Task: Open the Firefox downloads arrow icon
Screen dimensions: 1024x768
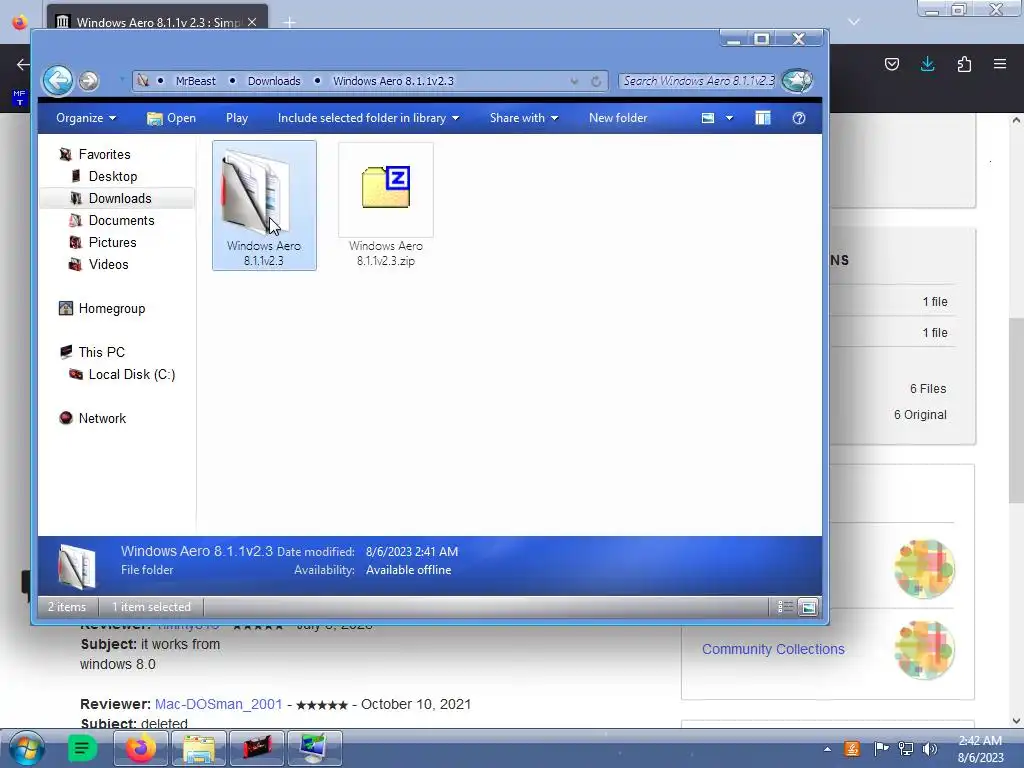Action: click(927, 64)
